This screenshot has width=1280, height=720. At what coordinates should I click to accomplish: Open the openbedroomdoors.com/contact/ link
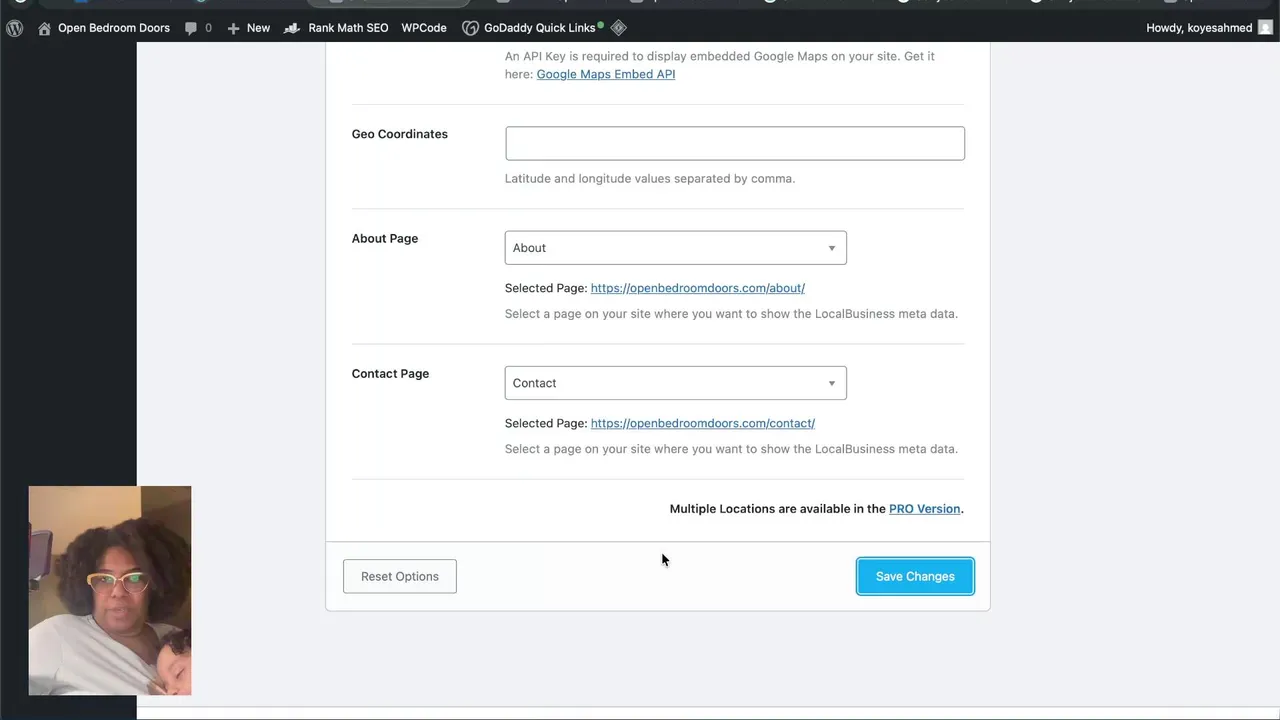click(x=702, y=423)
